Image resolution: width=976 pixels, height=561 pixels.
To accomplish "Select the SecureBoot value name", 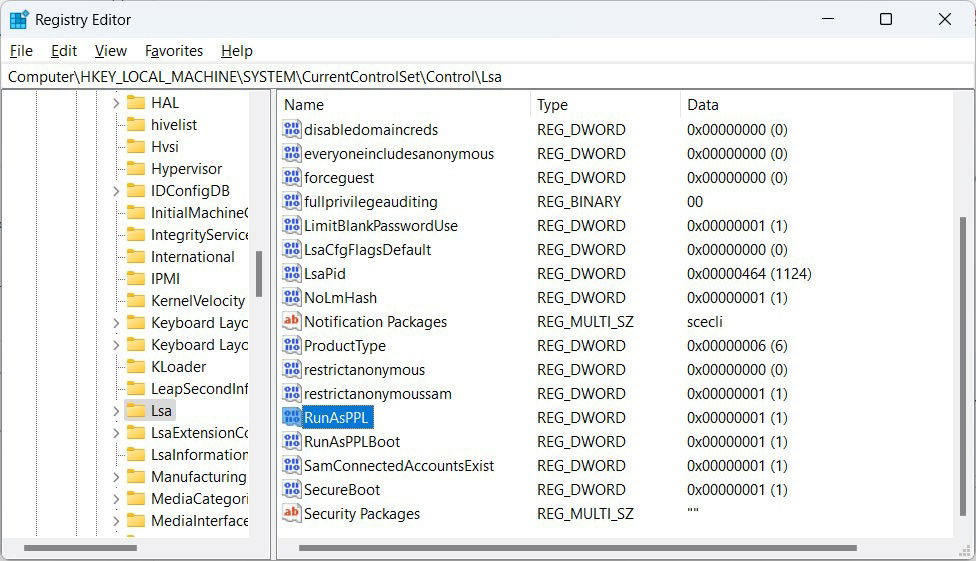I will click(x=342, y=489).
